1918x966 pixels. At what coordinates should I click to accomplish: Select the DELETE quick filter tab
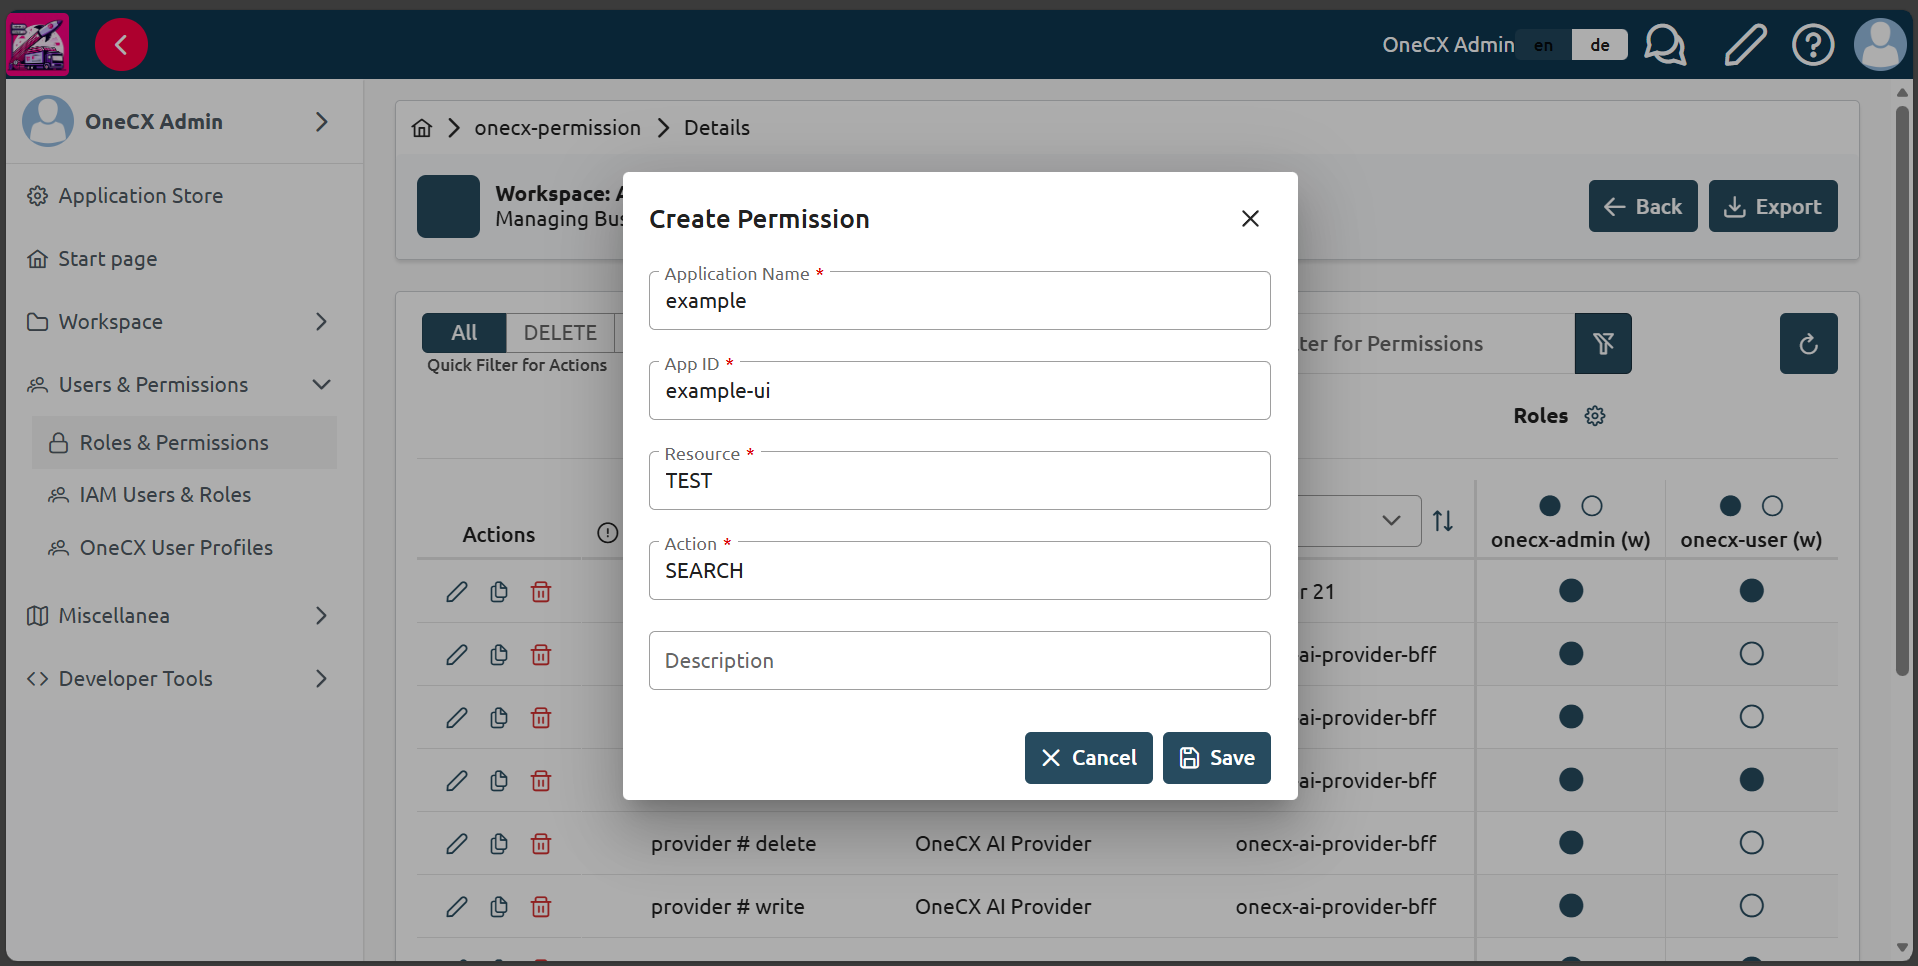tap(560, 332)
